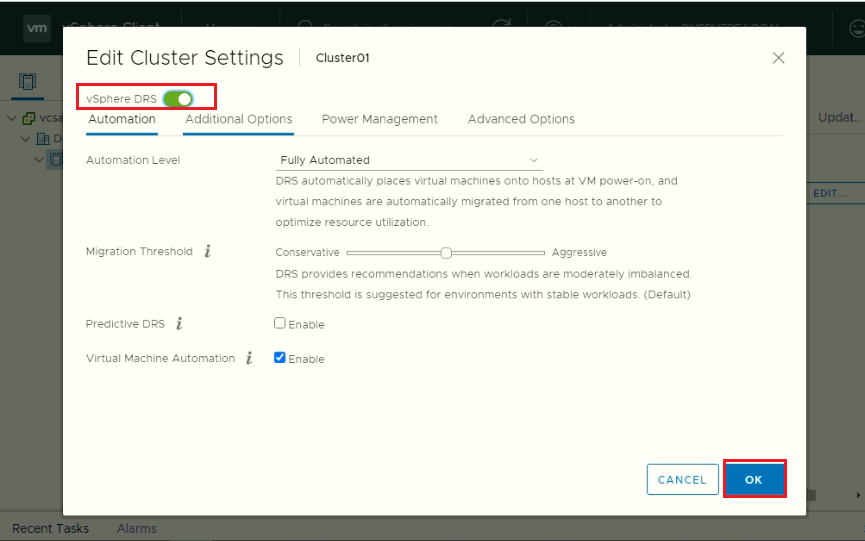Click the CANCEL button
Viewport: 865px width, 541px height.
682,480
